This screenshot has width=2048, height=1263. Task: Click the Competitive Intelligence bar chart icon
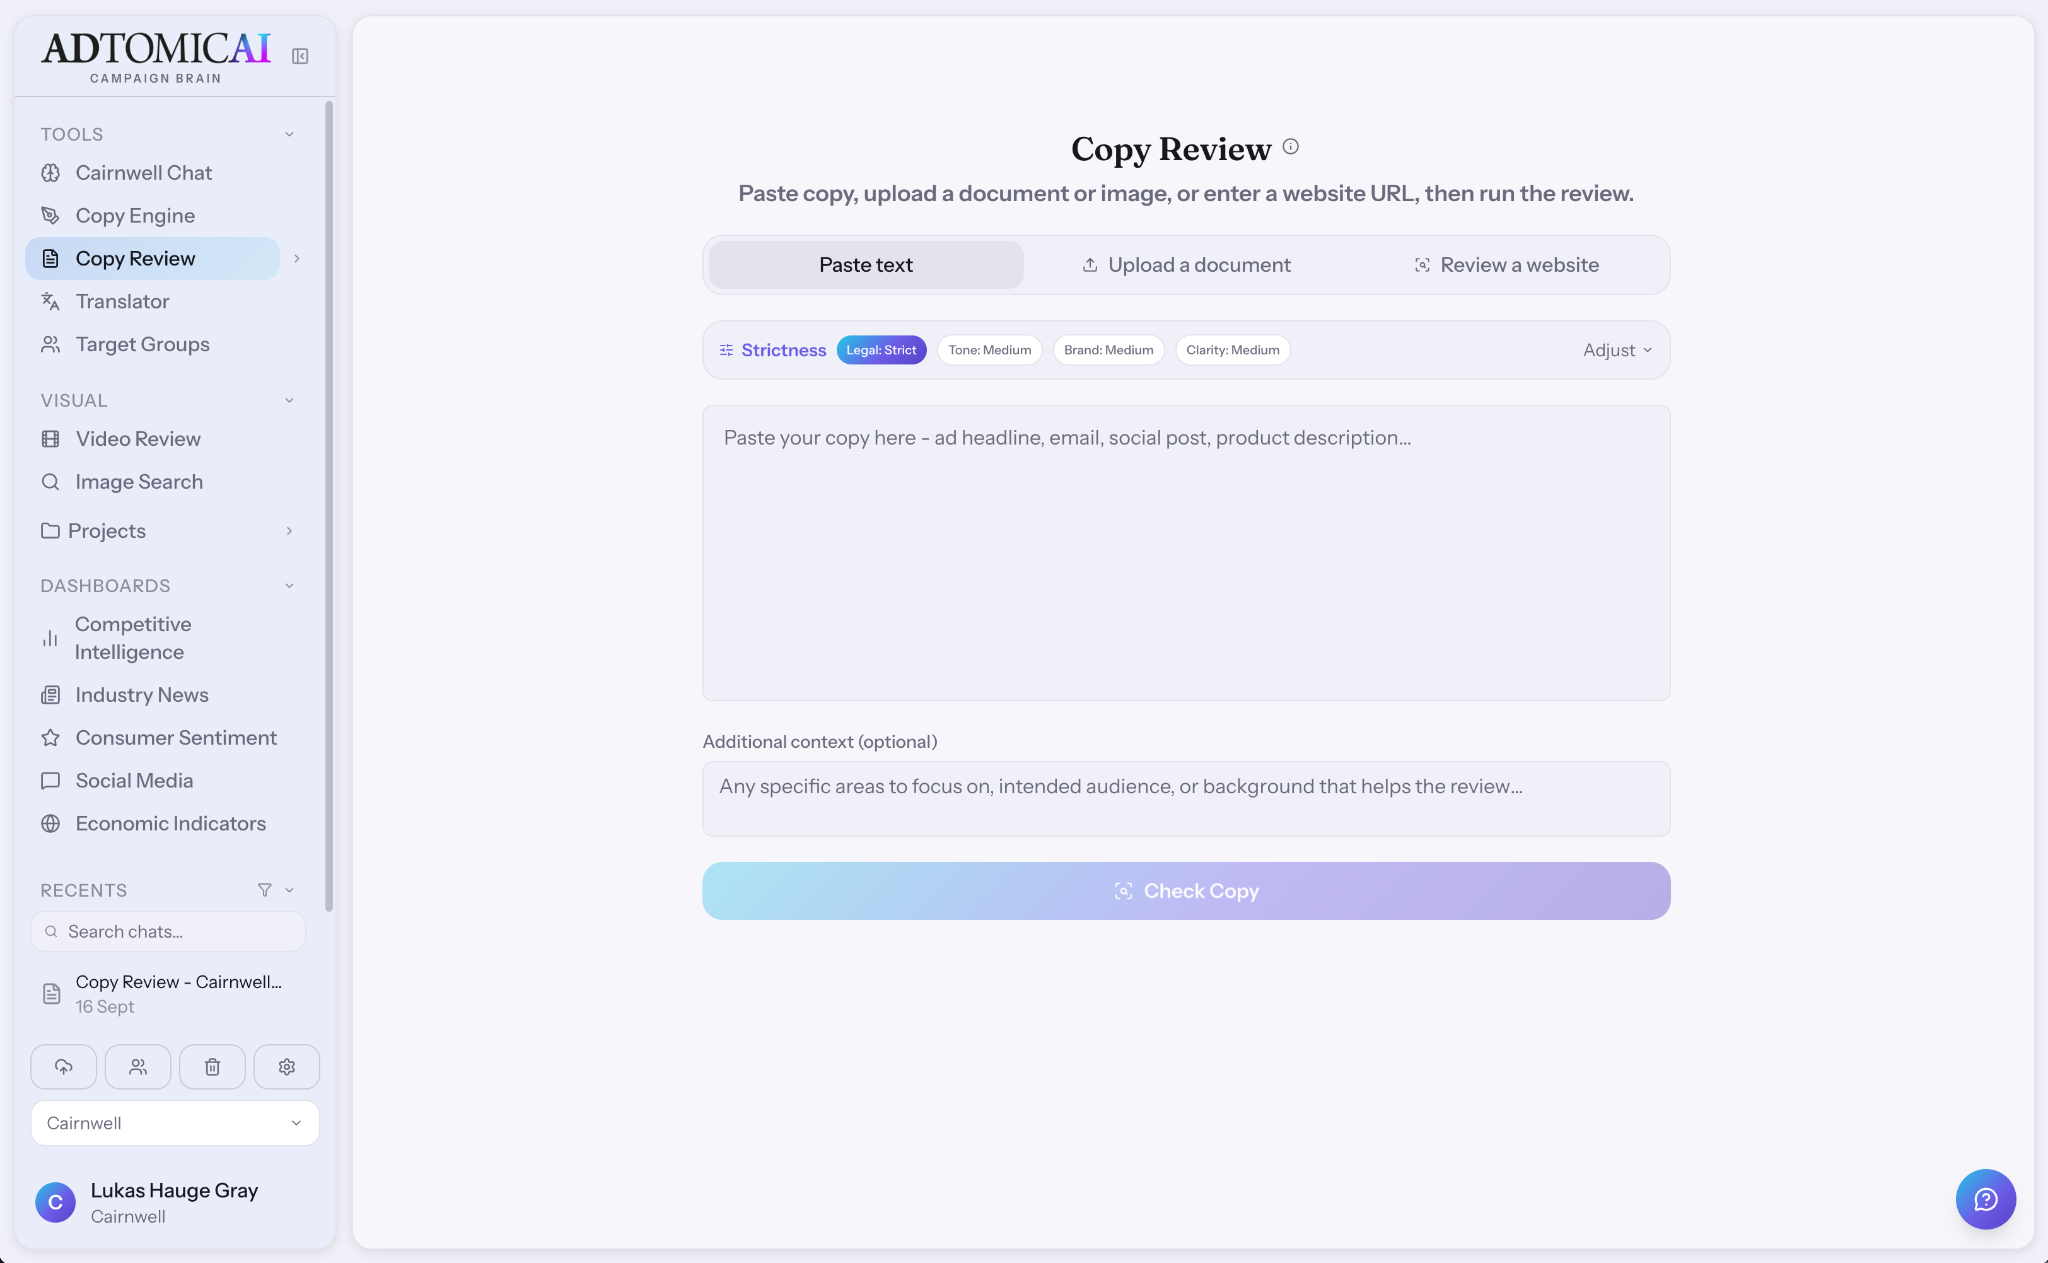click(50, 638)
